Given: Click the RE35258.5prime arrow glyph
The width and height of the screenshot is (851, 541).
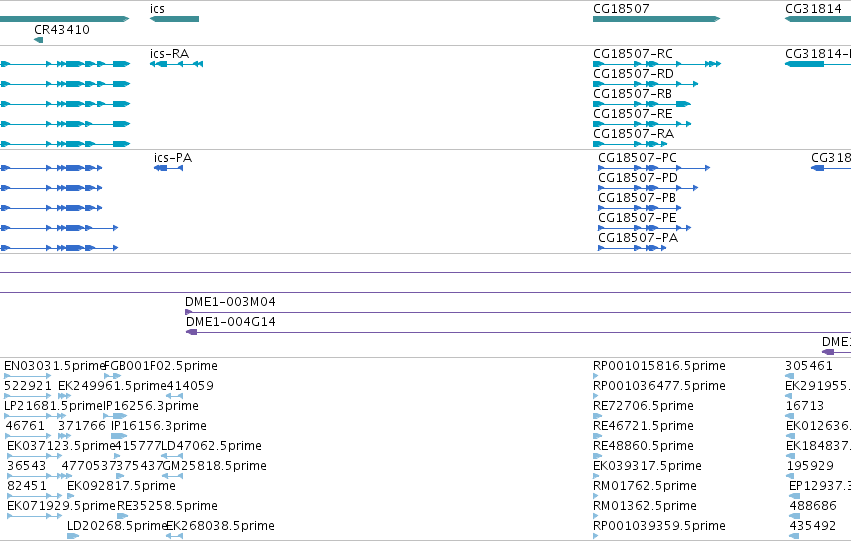Looking at the screenshot, I should tap(123, 516).
